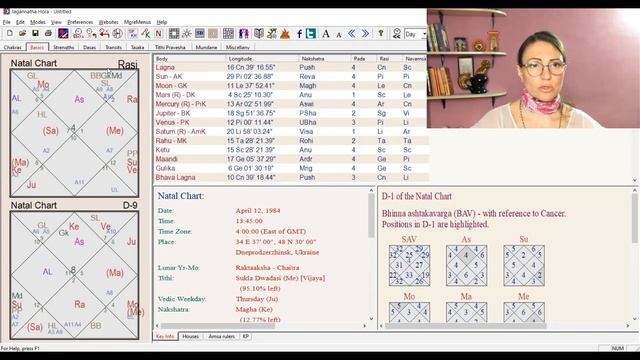Image resolution: width=640 pixels, height=360 pixels.
Task: Switch to the Tajaka tab
Action: coord(138,47)
